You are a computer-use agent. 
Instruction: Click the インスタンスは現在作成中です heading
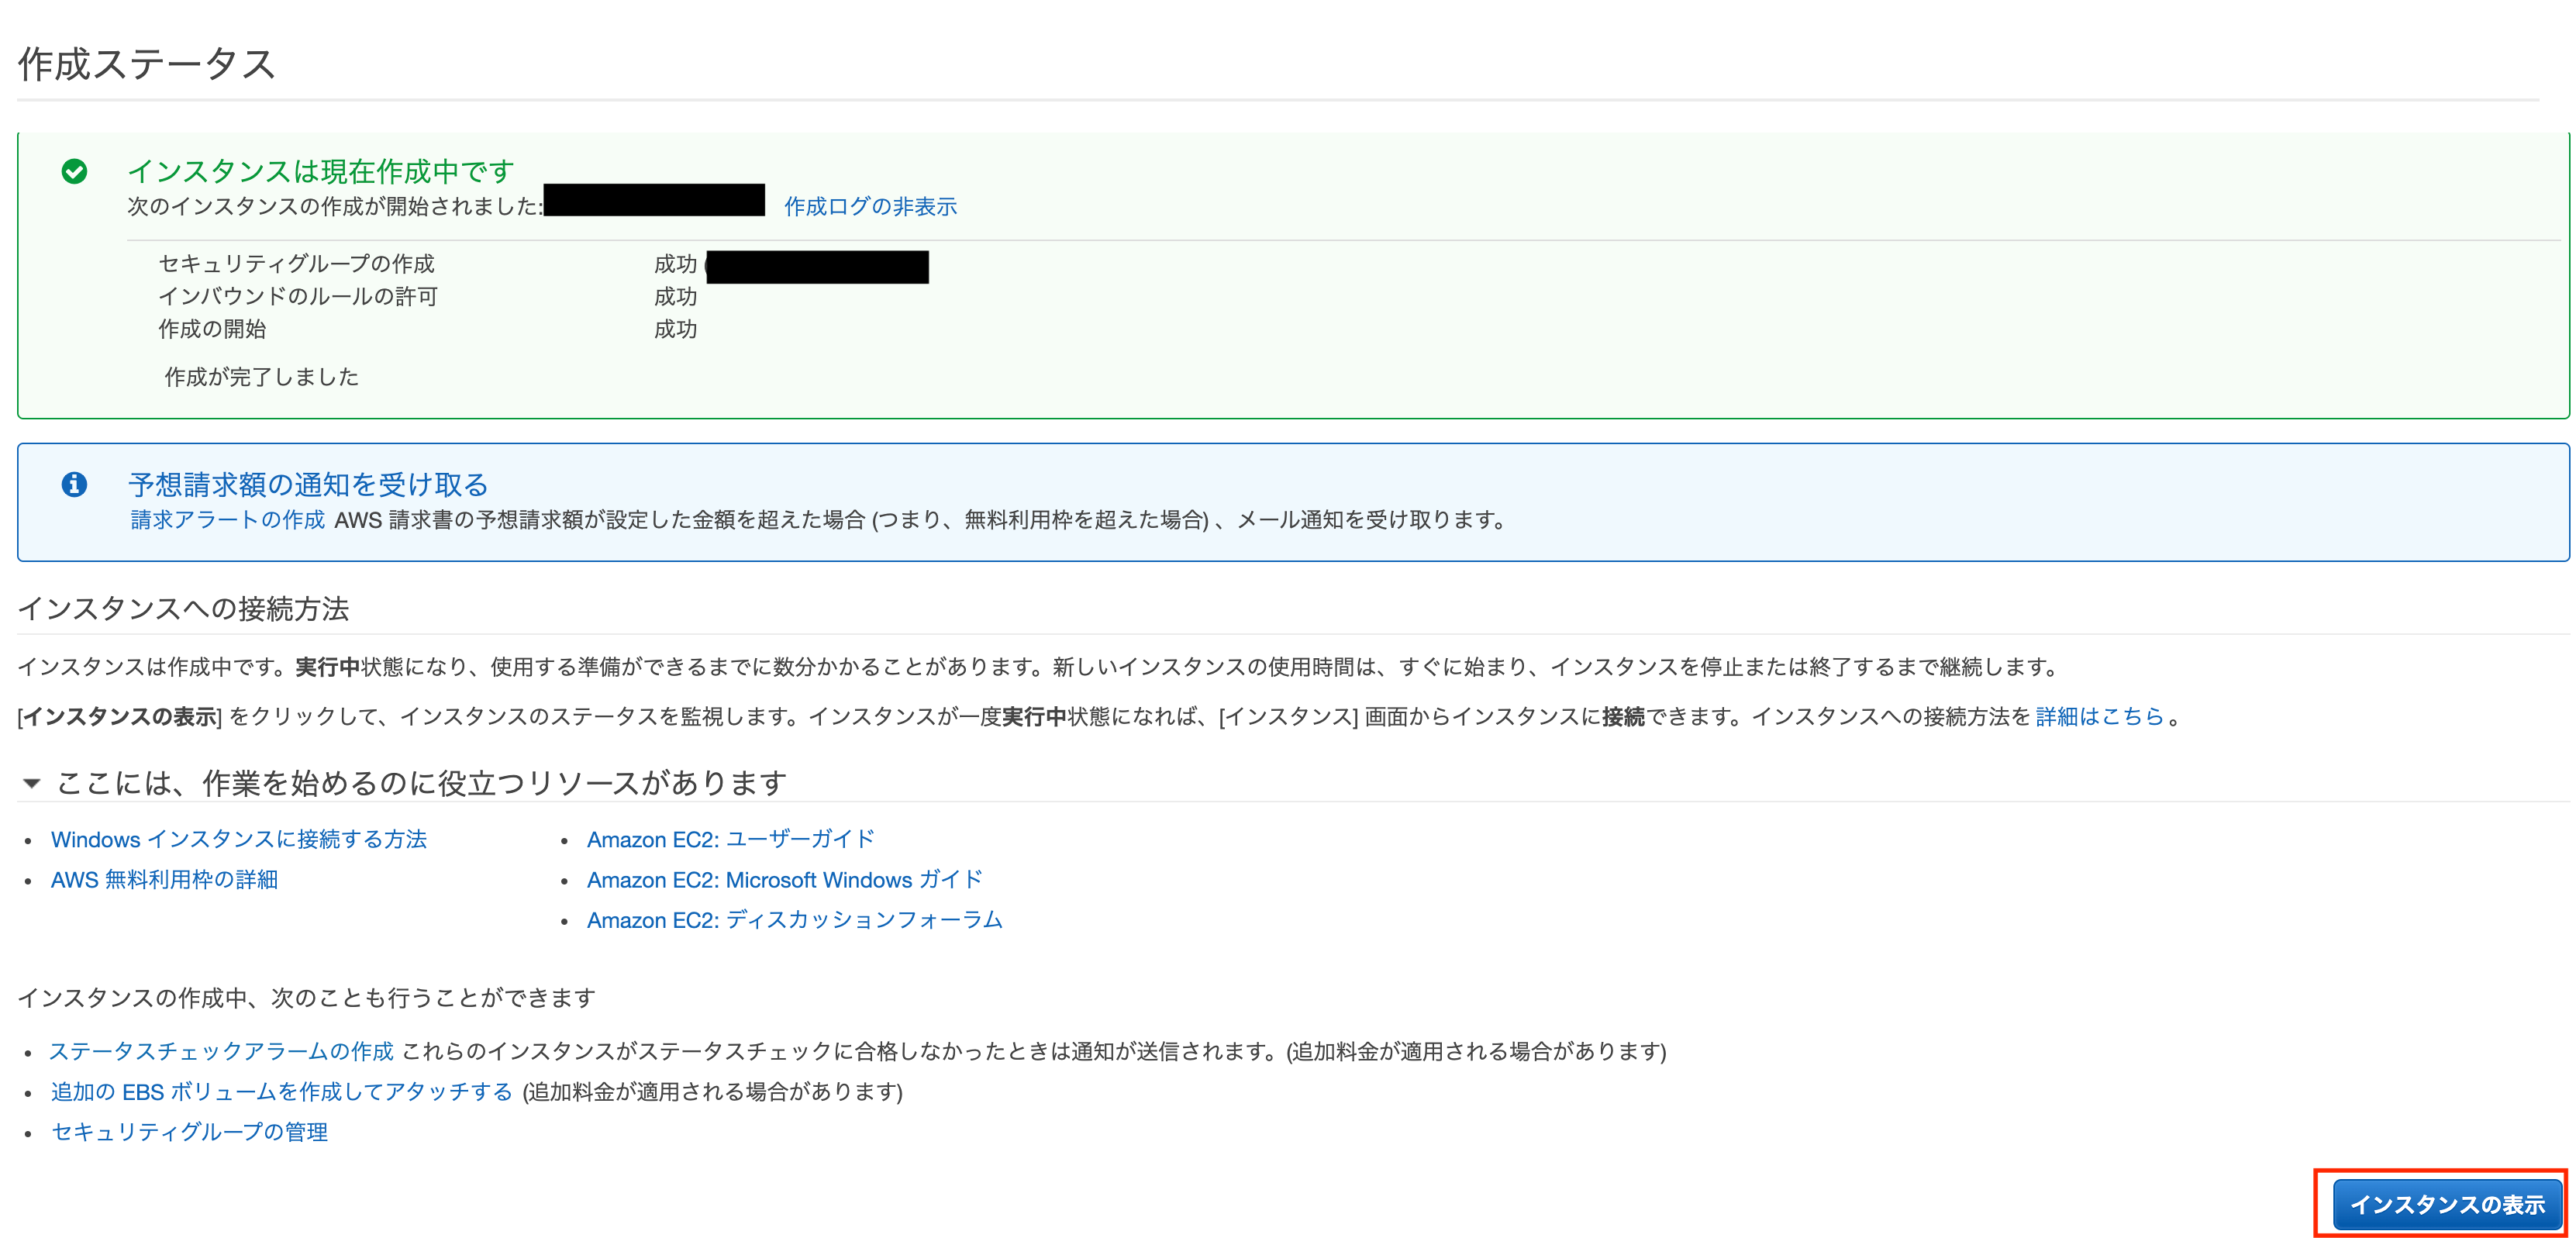(x=320, y=172)
